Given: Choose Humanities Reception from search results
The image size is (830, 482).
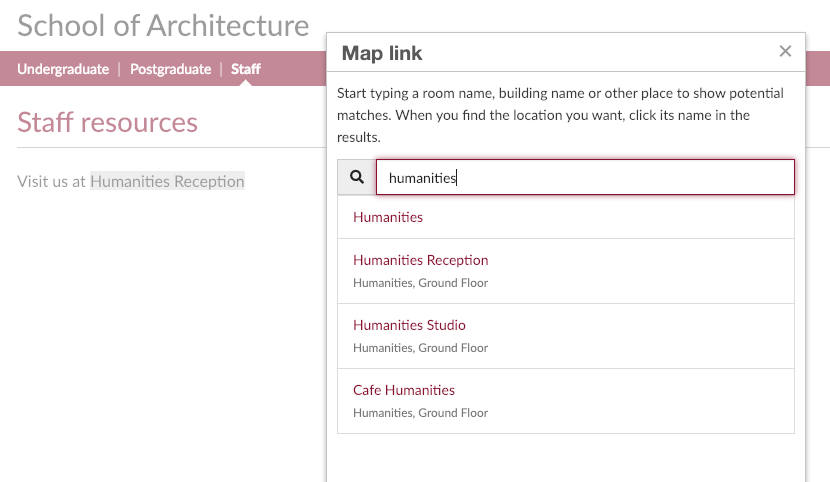Looking at the screenshot, I should pos(421,260).
